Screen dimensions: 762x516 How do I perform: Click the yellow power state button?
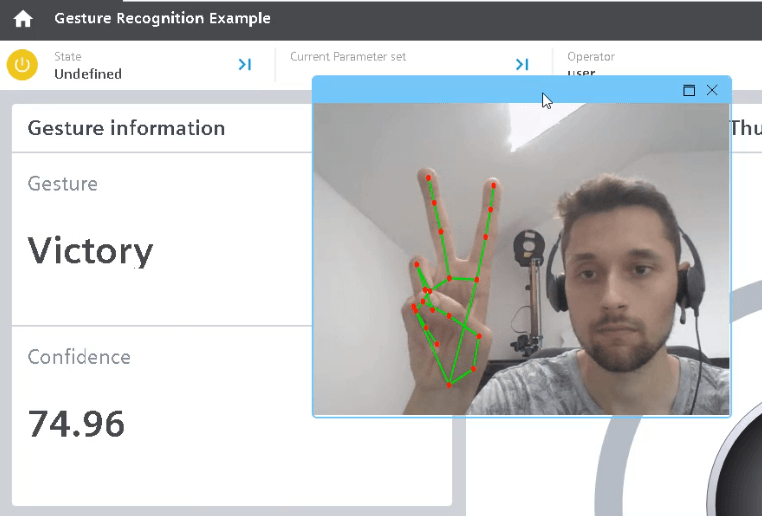coord(22,65)
